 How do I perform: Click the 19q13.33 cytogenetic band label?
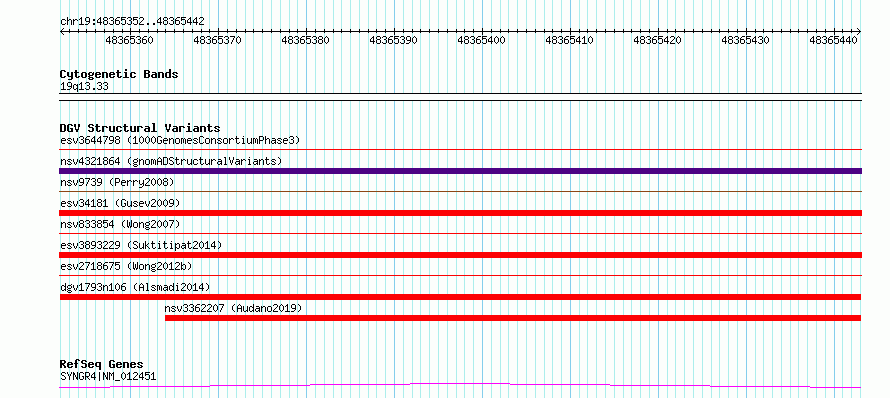coord(84,86)
